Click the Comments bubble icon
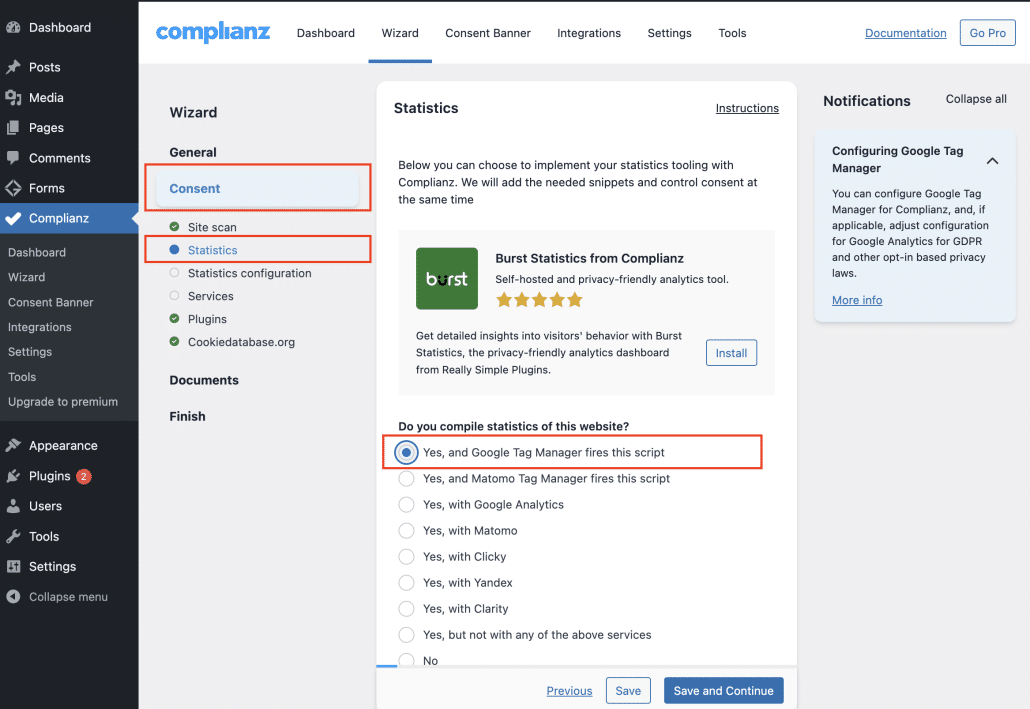The height and width of the screenshot is (709, 1030). click(x=13, y=158)
